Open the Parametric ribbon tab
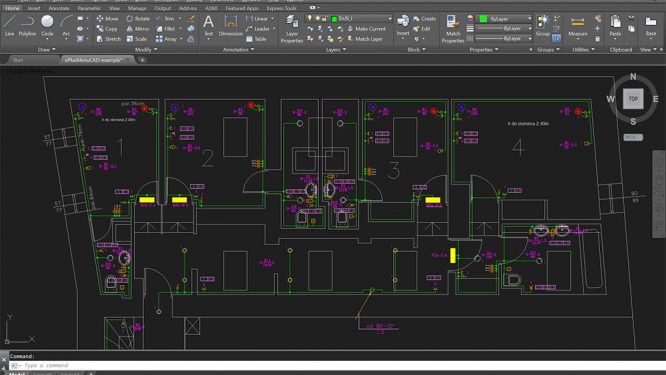 pyautogui.click(x=89, y=8)
